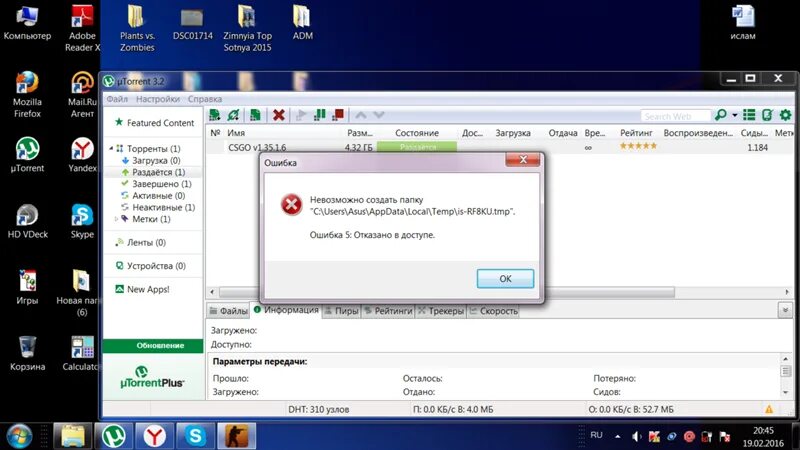The height and width of the screenshot is (450, 800).
Task: Switch to the Информация tab
Action: tap(286, 310)
